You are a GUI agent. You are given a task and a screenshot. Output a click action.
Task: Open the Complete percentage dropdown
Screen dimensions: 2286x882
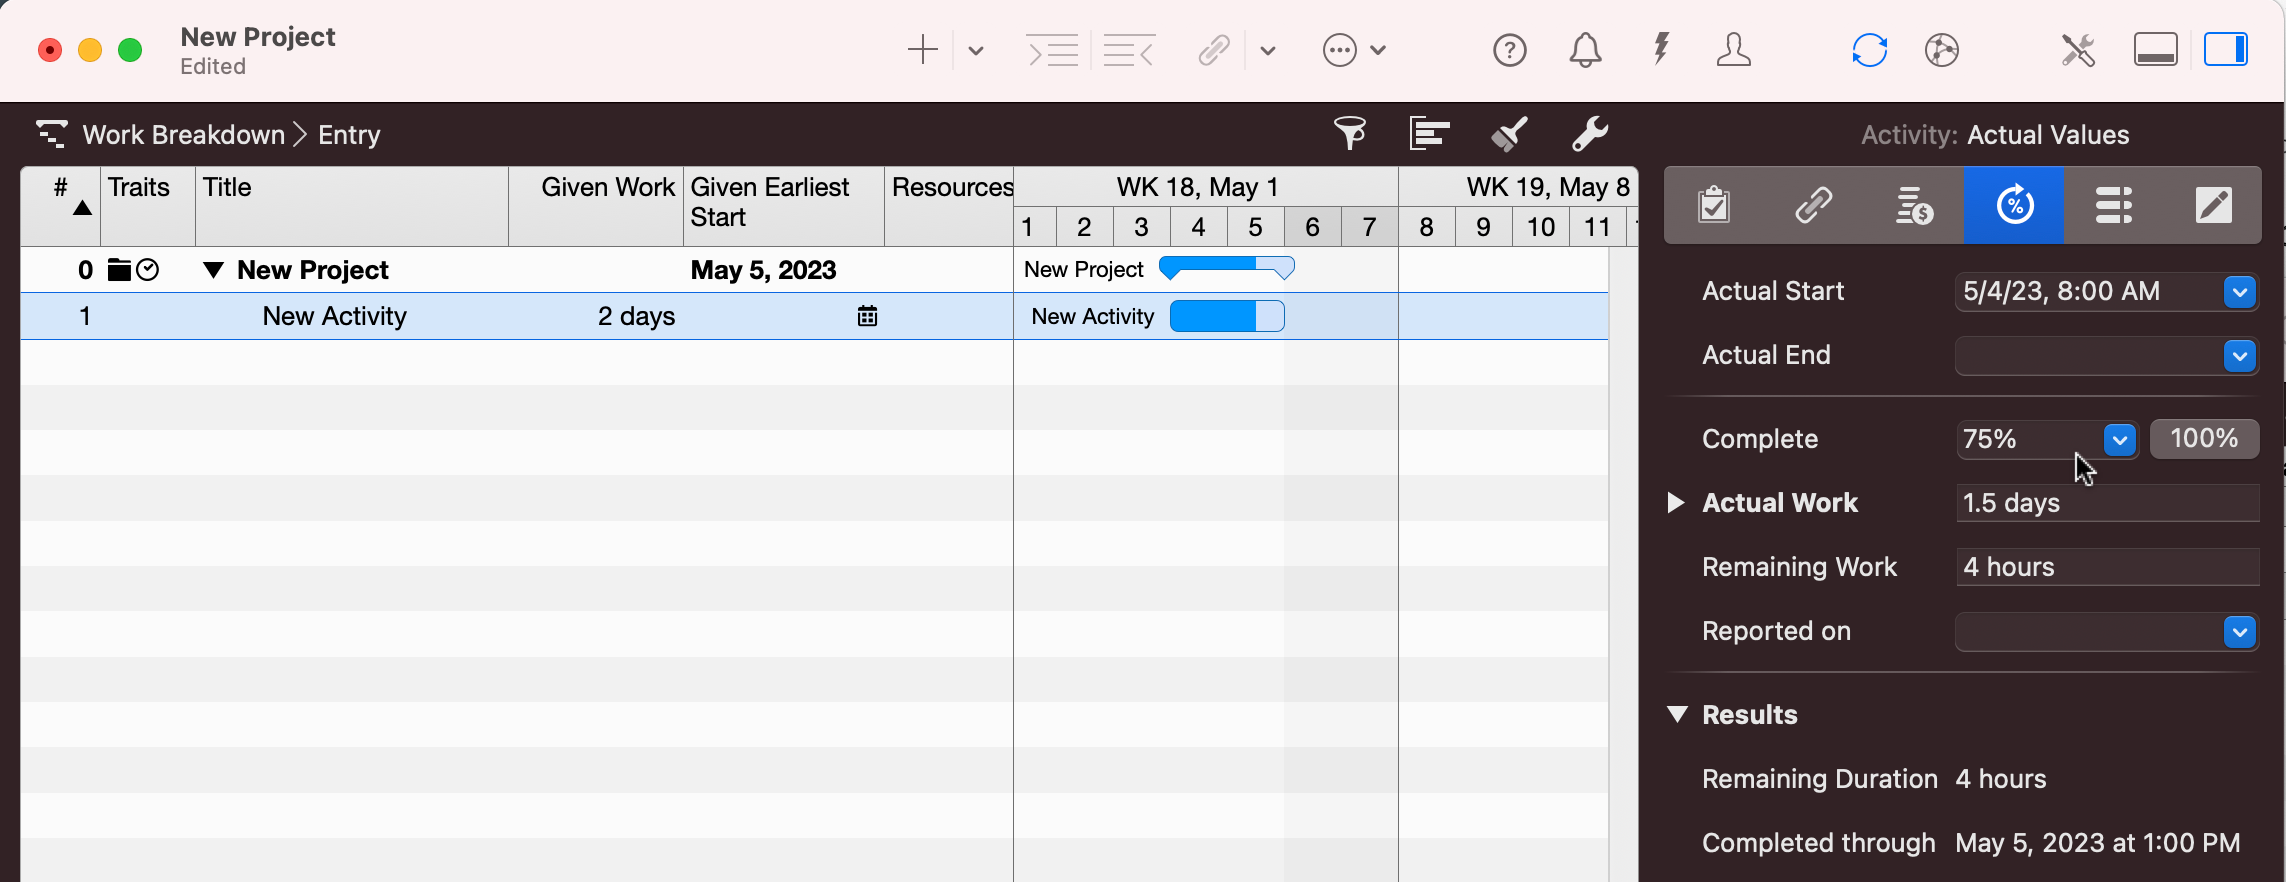(2119, 439)
